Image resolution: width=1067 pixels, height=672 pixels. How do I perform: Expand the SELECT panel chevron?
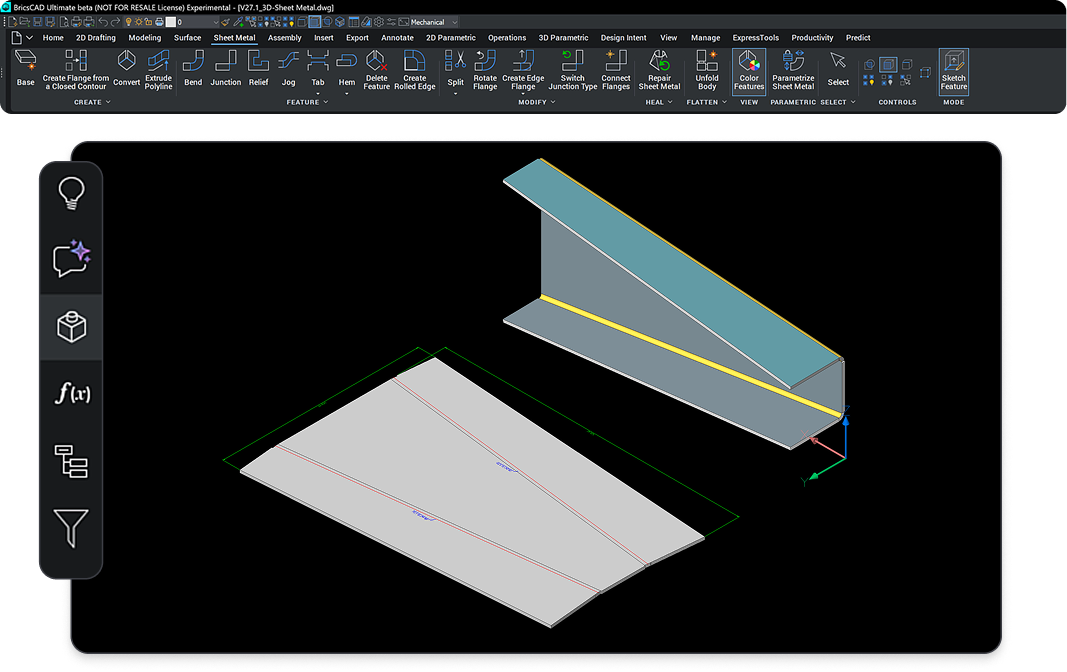point(853,102)
